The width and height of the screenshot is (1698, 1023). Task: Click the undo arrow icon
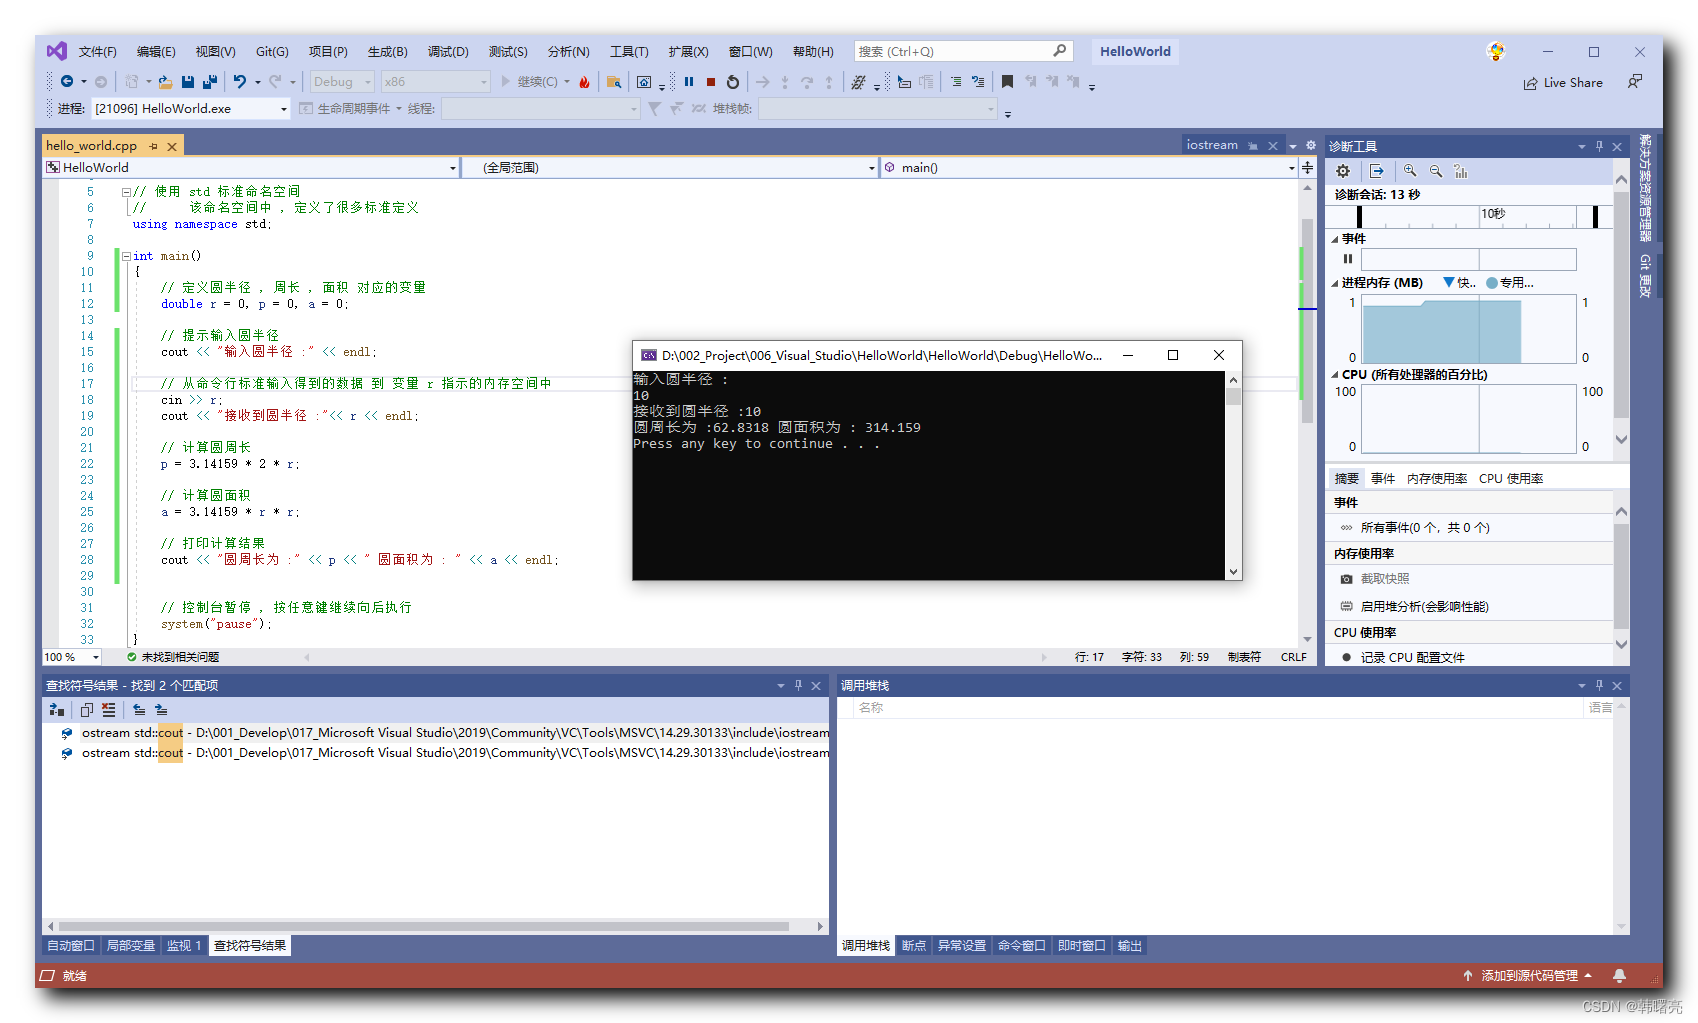click(x=240, y=82)
